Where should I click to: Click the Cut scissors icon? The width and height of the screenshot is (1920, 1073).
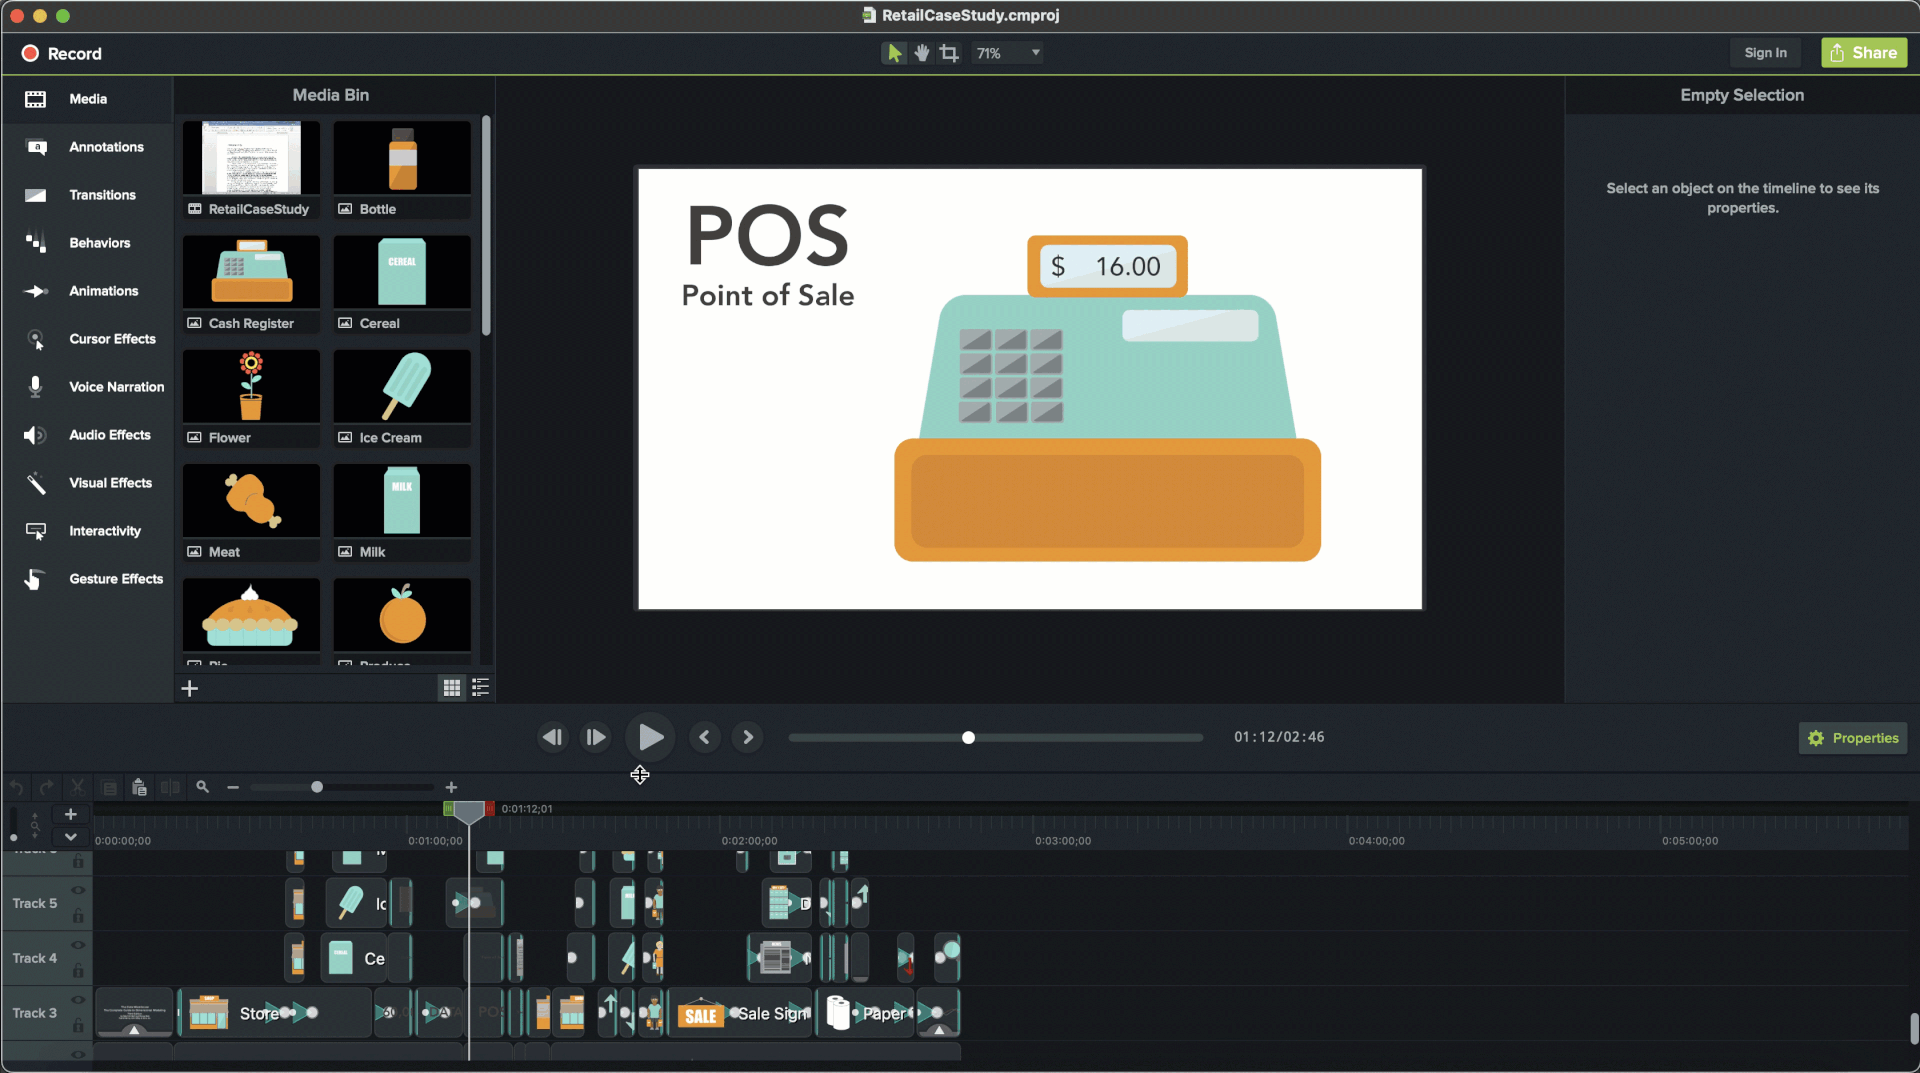pyautogui.click(x=77, y=788)
